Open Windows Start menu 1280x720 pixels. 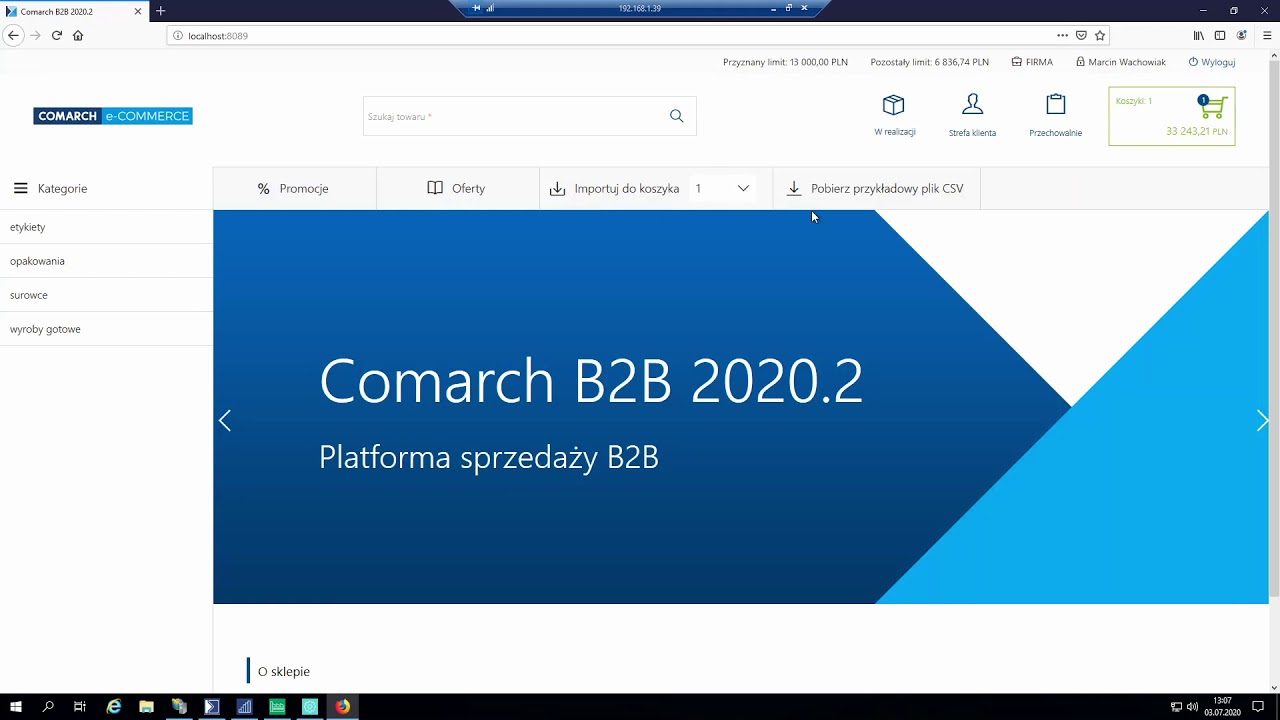pos(15,707)
